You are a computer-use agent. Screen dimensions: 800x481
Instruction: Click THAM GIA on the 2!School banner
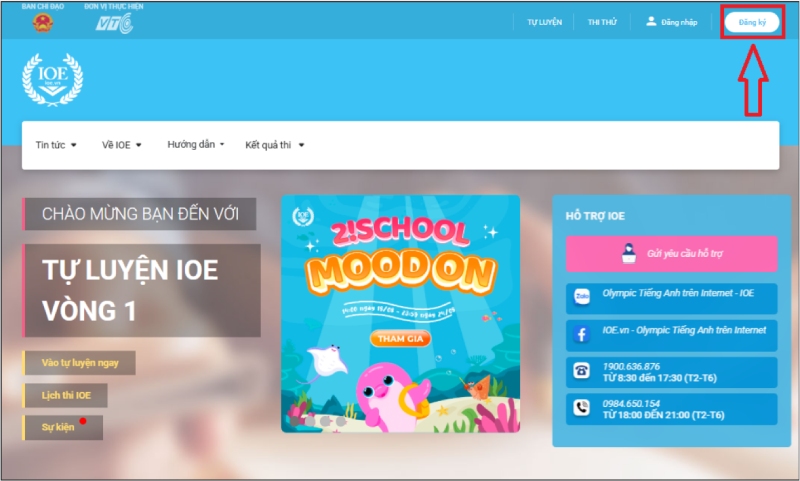tap(401, 338)
